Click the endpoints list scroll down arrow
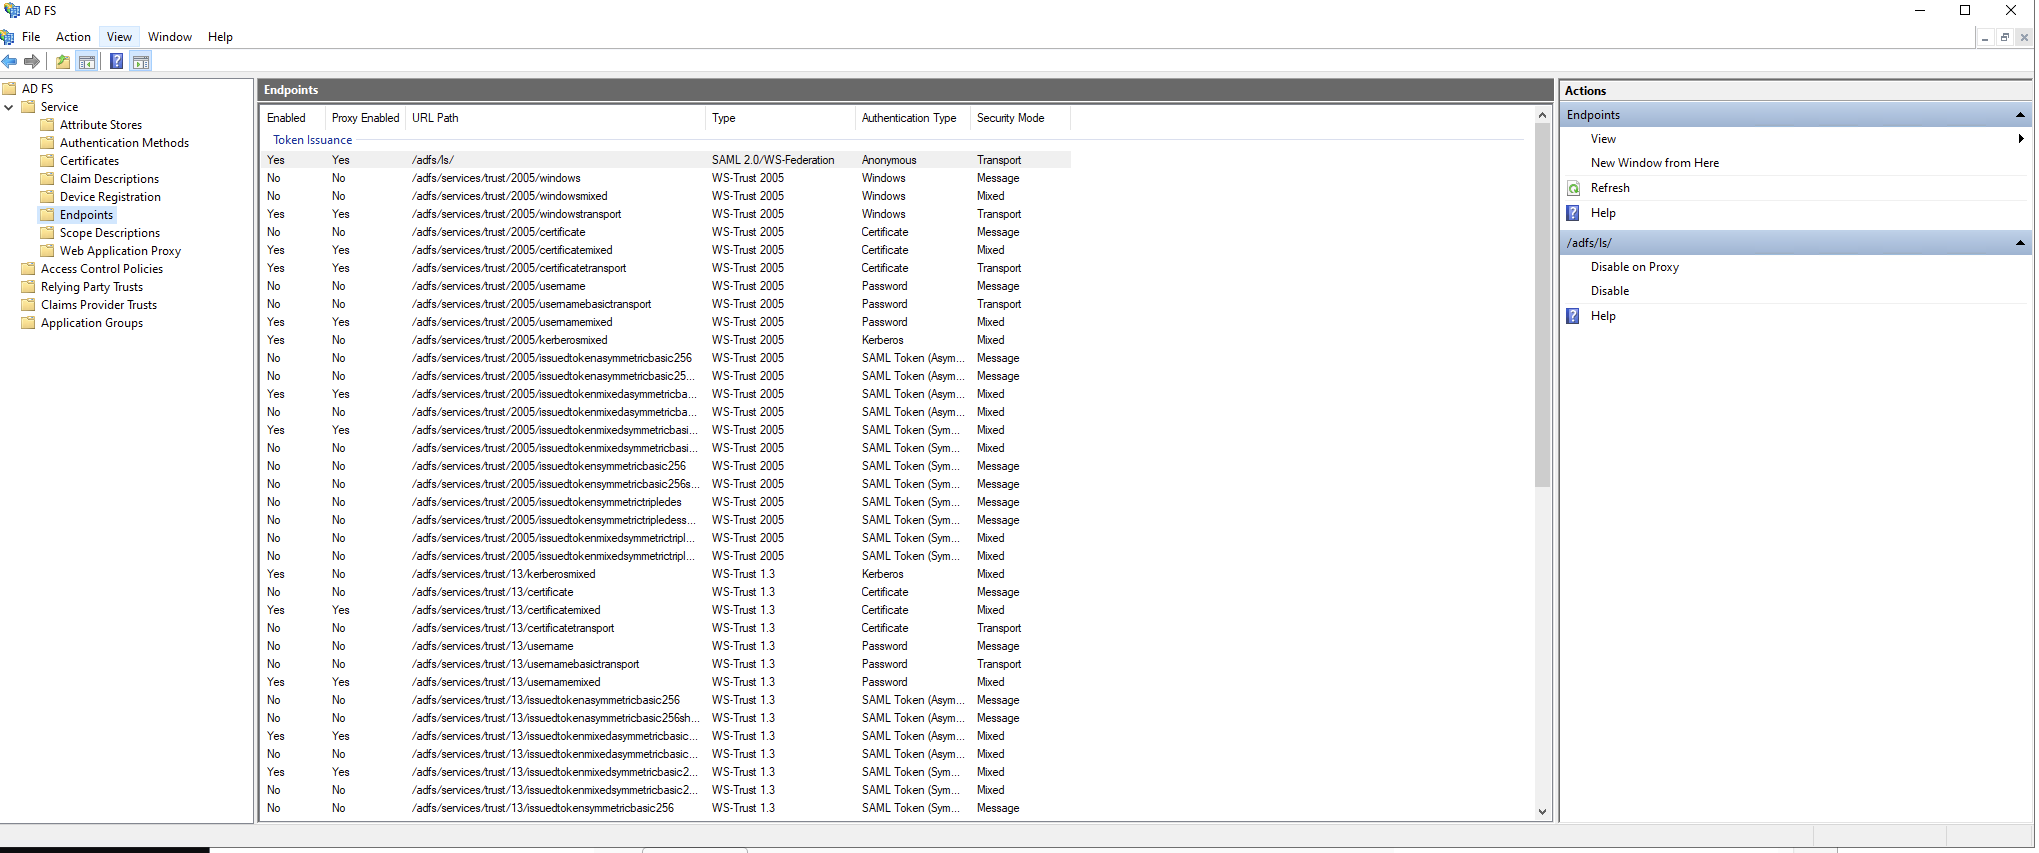The width and height of the screenshot is (2039, 853). tap(1542, 812)
